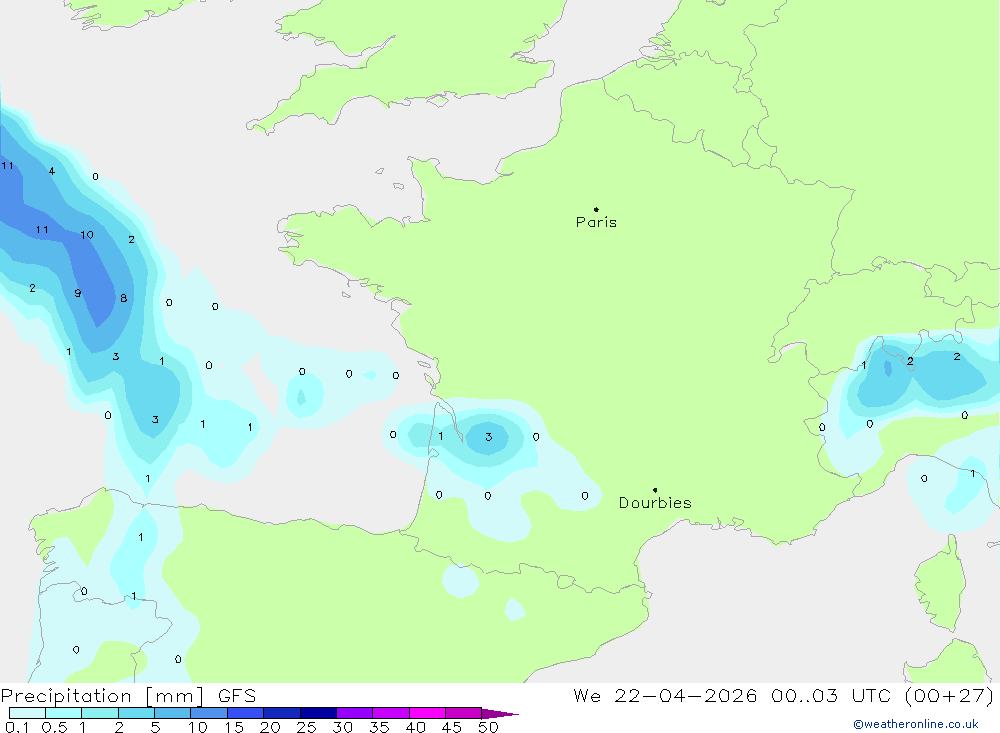
Task: Open the weatheronline.co.uk copyright link
Action: point(915,724)
